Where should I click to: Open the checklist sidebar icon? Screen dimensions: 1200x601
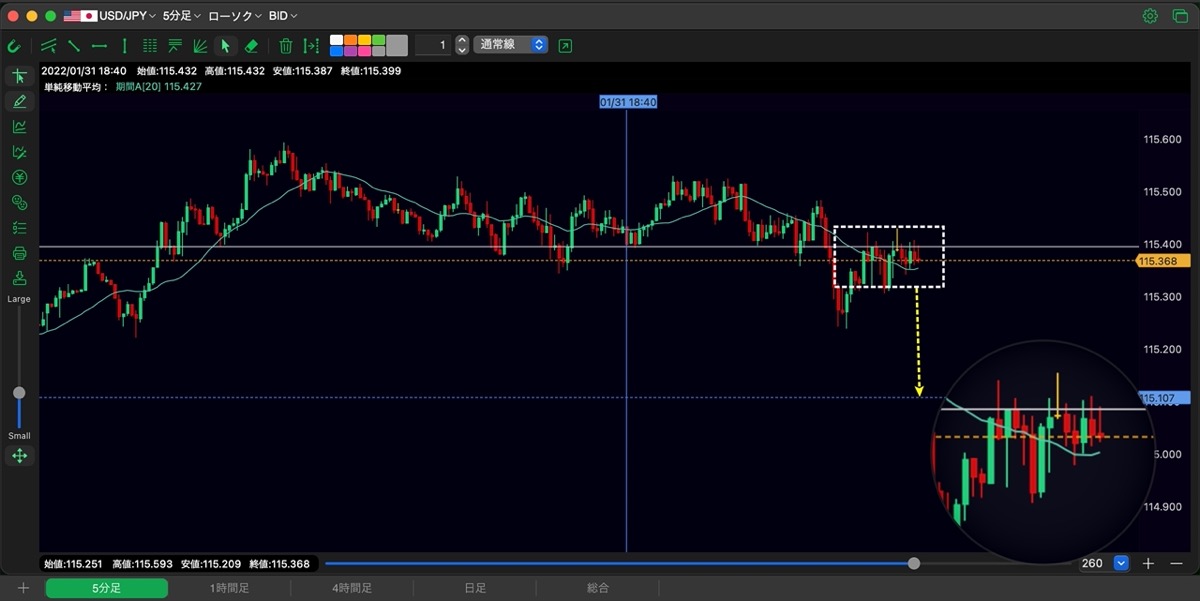coord(19,228)
